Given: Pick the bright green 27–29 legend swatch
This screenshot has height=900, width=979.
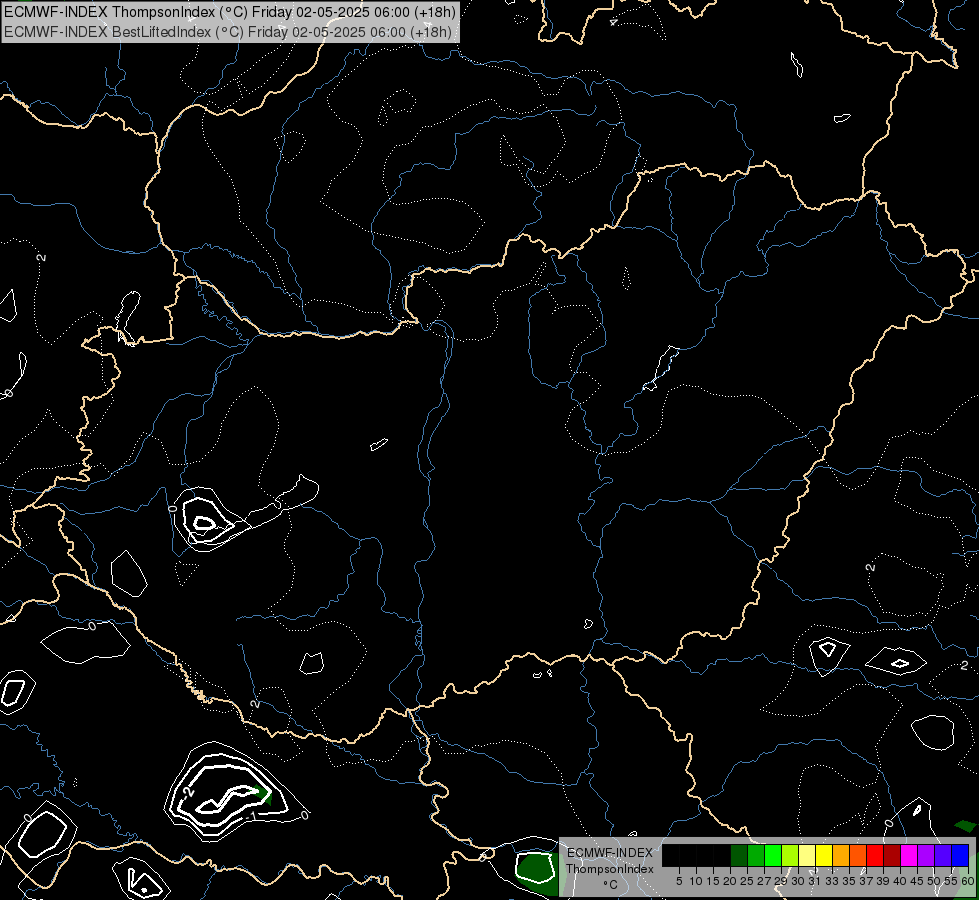Looking at the screenshot, I should 773,855.
